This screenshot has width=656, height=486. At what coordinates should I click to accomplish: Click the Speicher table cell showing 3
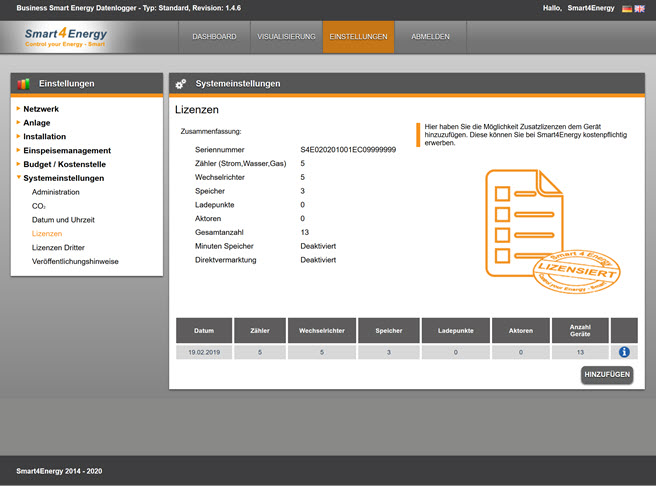[x=389, y=352]
